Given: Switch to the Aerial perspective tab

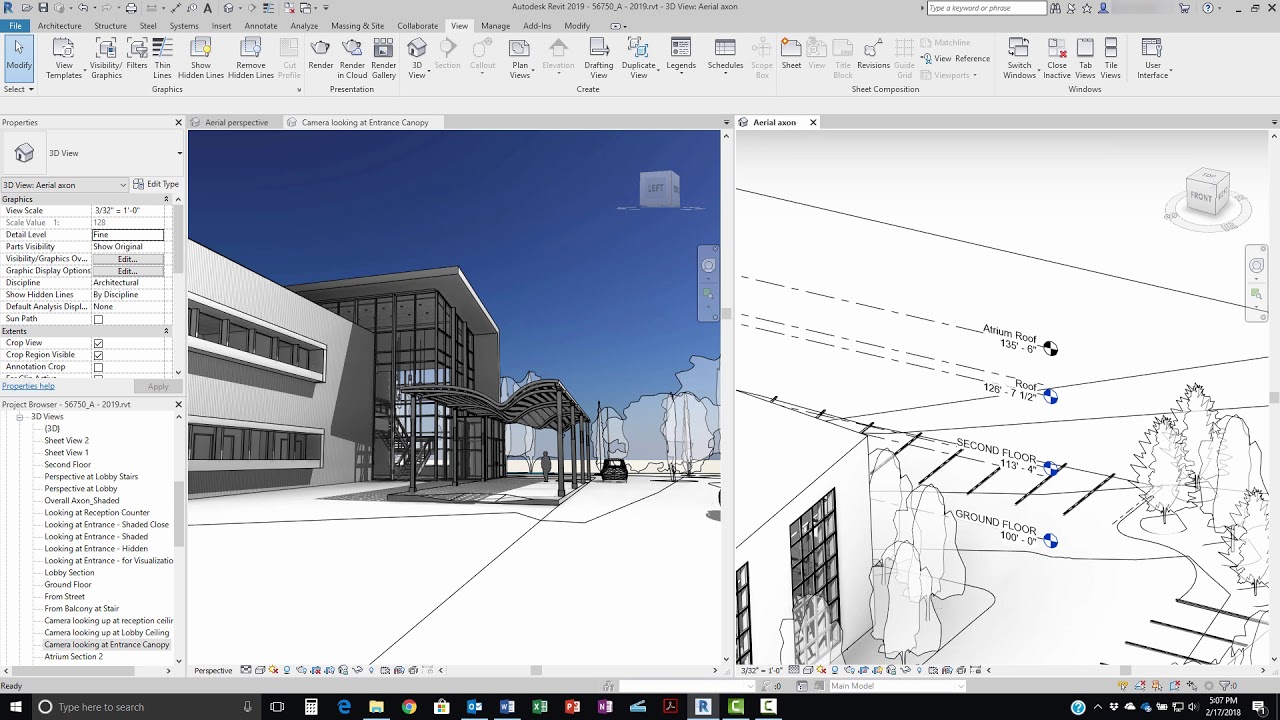Looking at the screenshot, I should tap(235, 122).
